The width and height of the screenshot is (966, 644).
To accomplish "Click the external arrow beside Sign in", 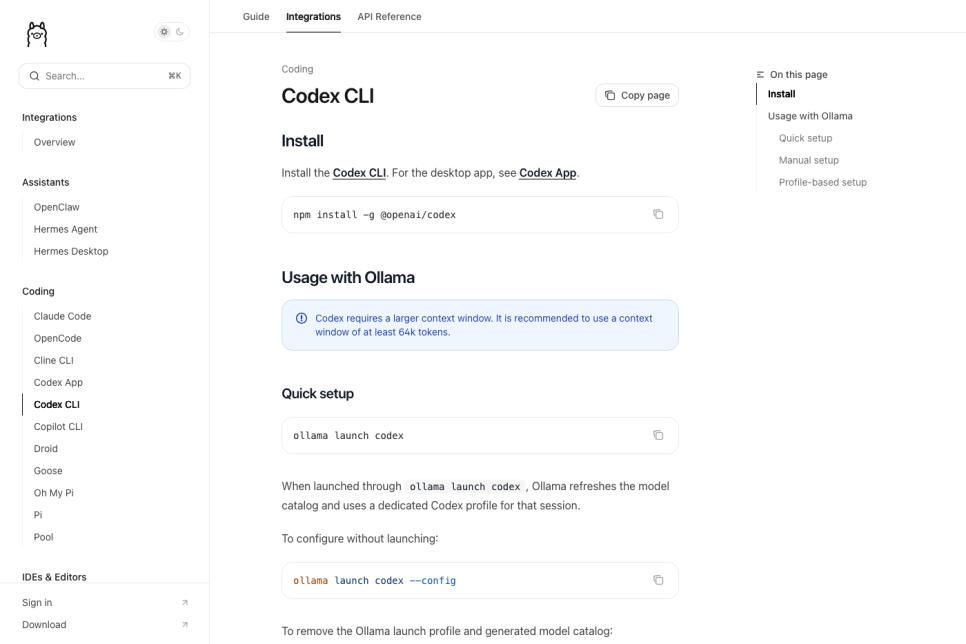I will pos(185,603).
